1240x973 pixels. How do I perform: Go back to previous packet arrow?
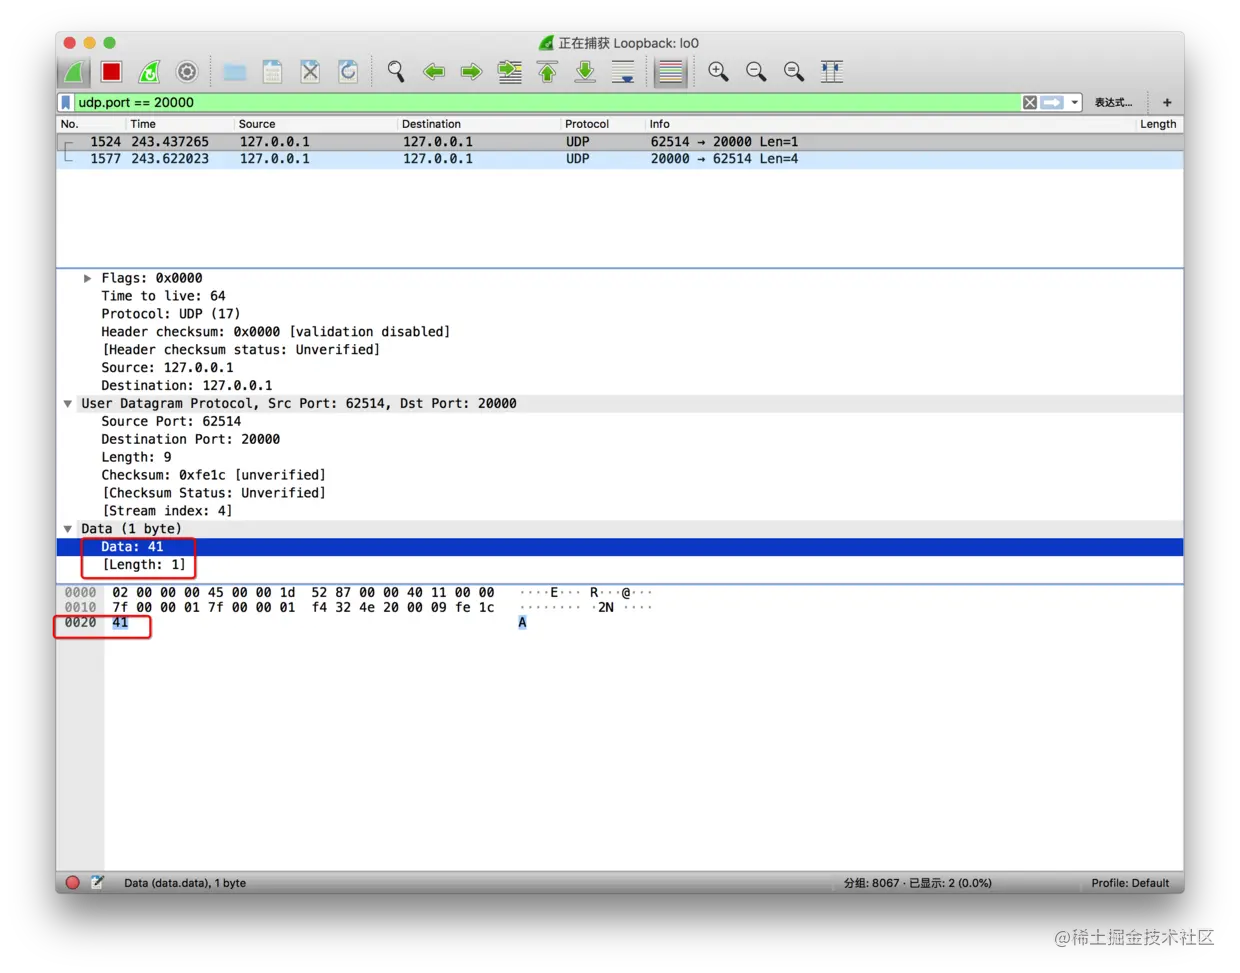point(434,72)
